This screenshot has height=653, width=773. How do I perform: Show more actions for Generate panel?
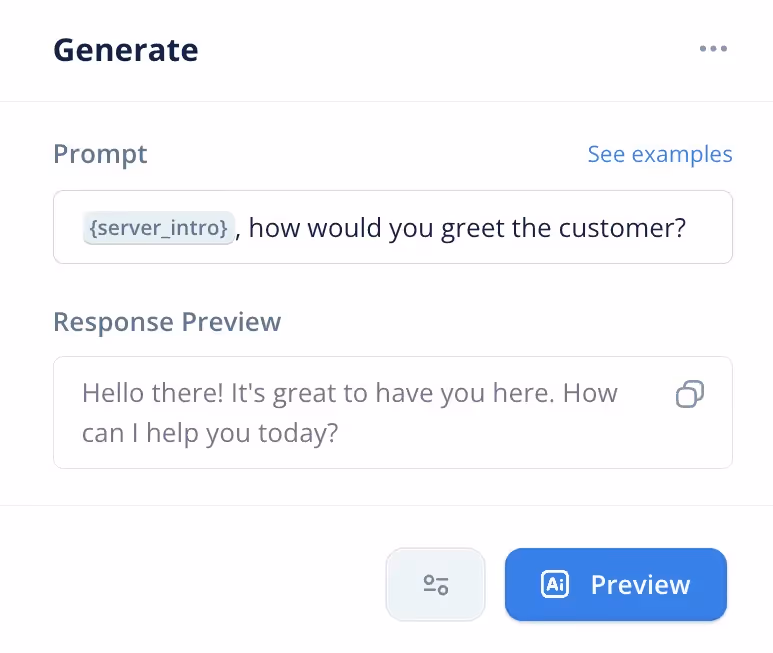pyautogui.click(x=713, y=48)
